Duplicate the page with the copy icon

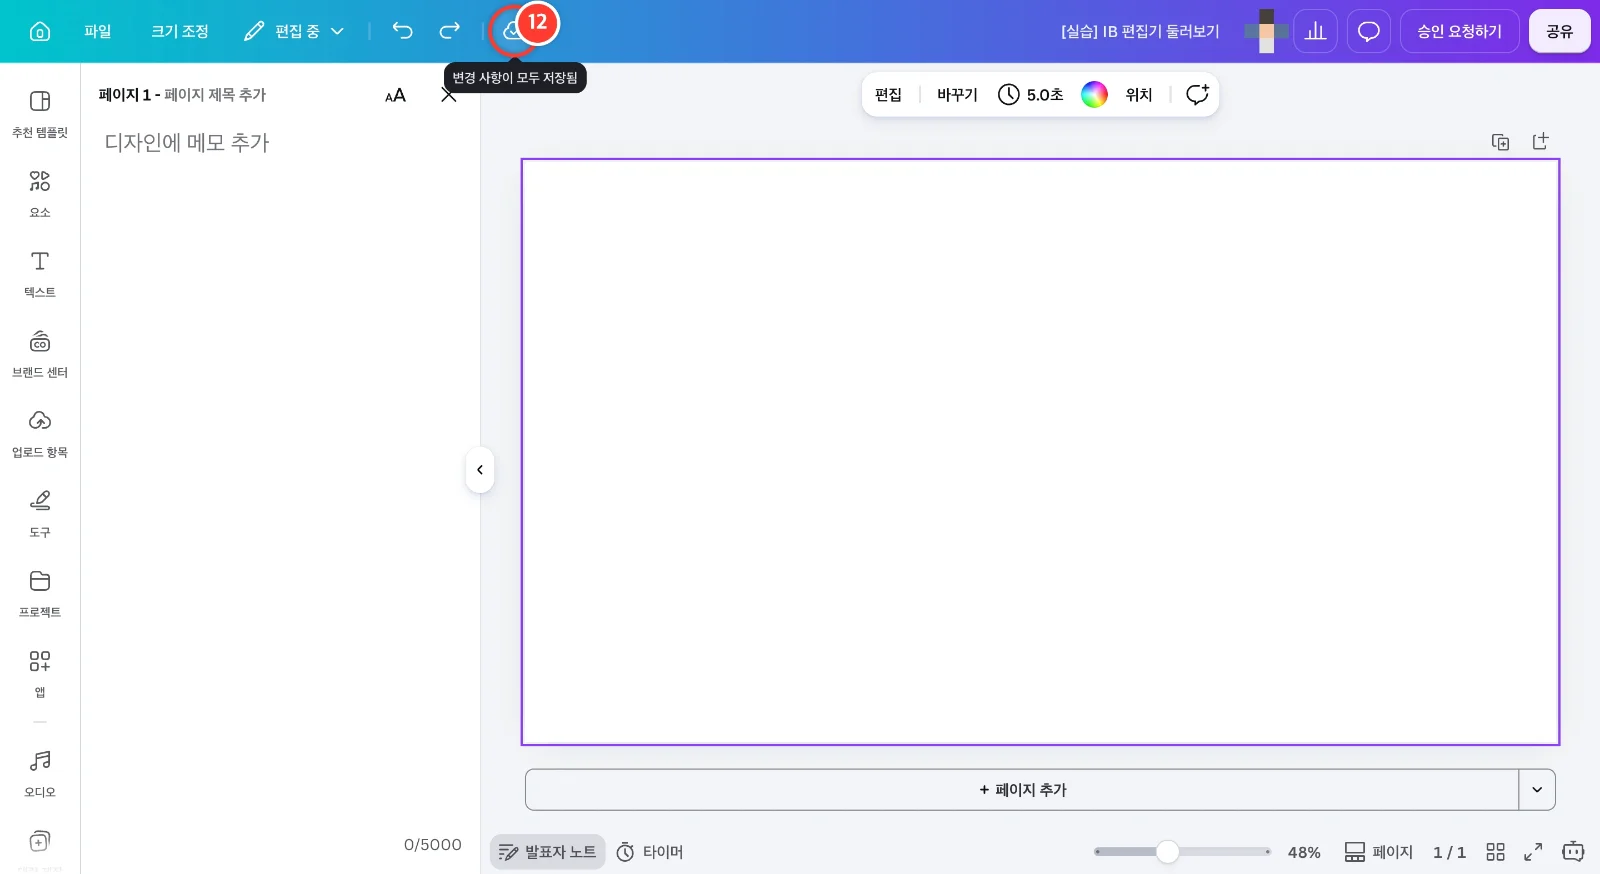coord(1500,142)
